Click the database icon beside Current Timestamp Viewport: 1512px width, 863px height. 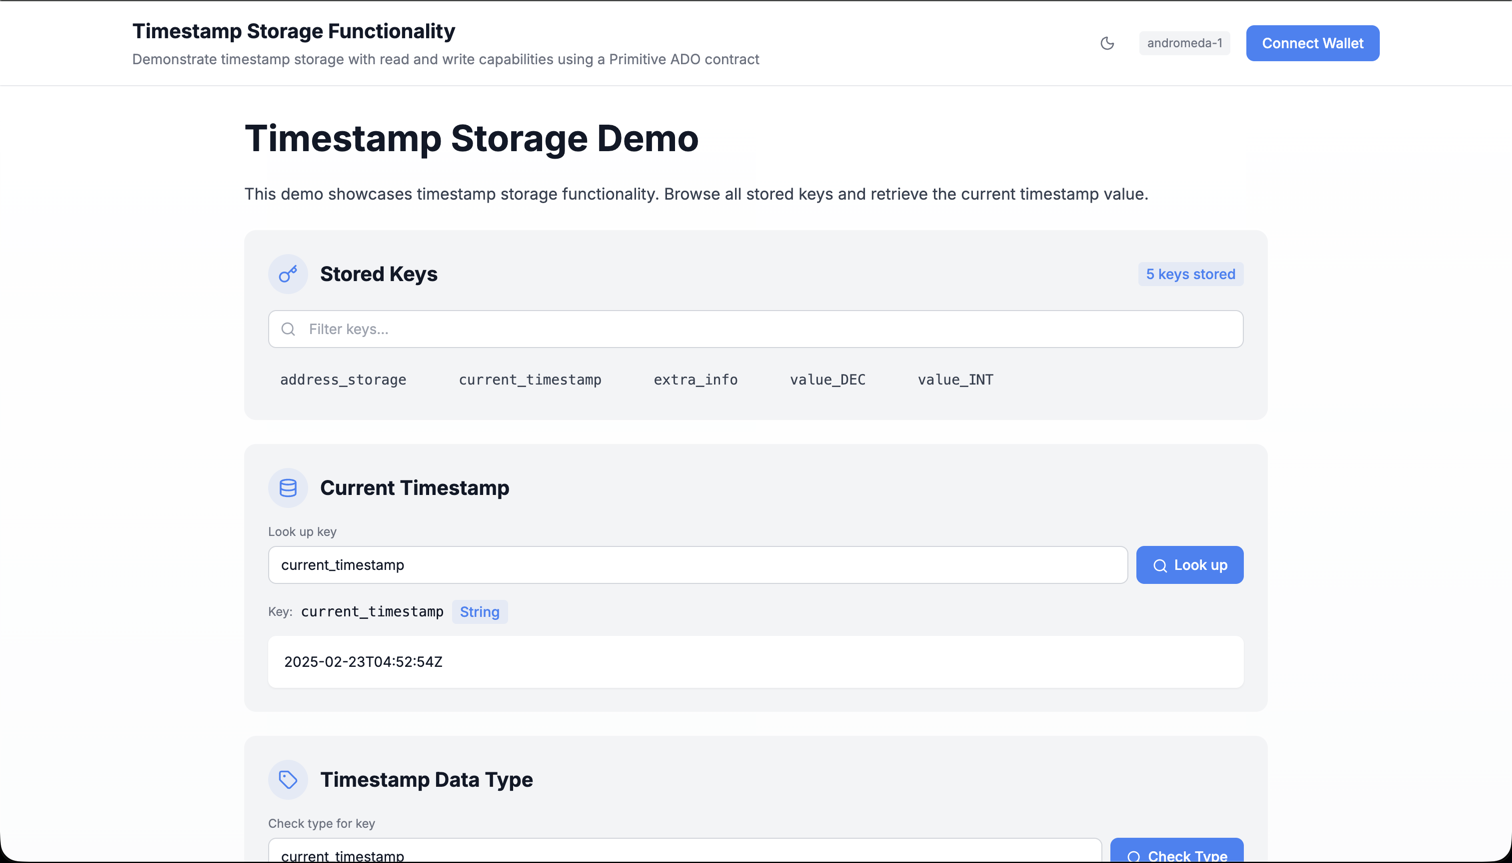[x=288, y=488]
